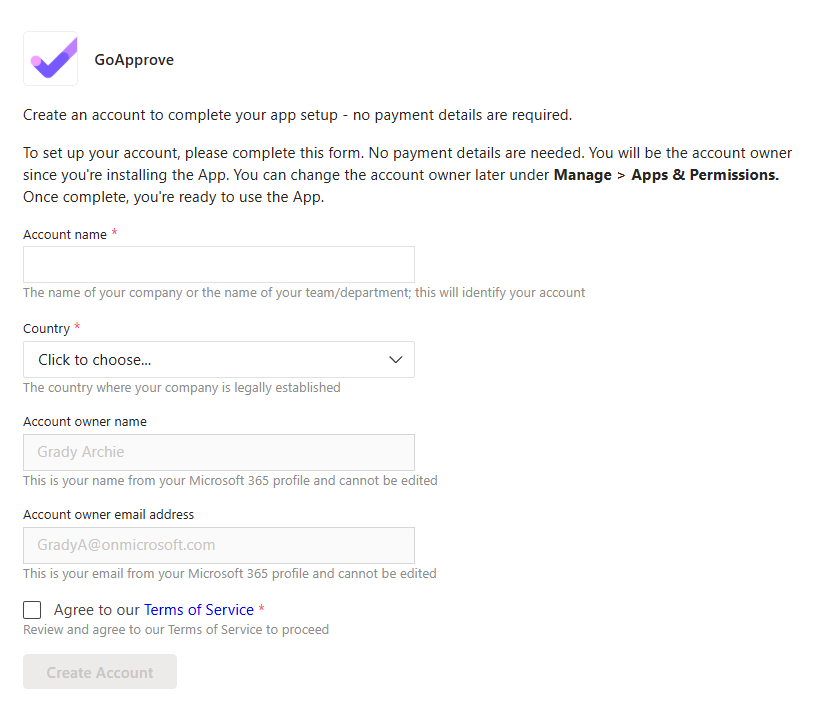
Task: Click the 'Account name' field label
Action: [x=65, y=235]
